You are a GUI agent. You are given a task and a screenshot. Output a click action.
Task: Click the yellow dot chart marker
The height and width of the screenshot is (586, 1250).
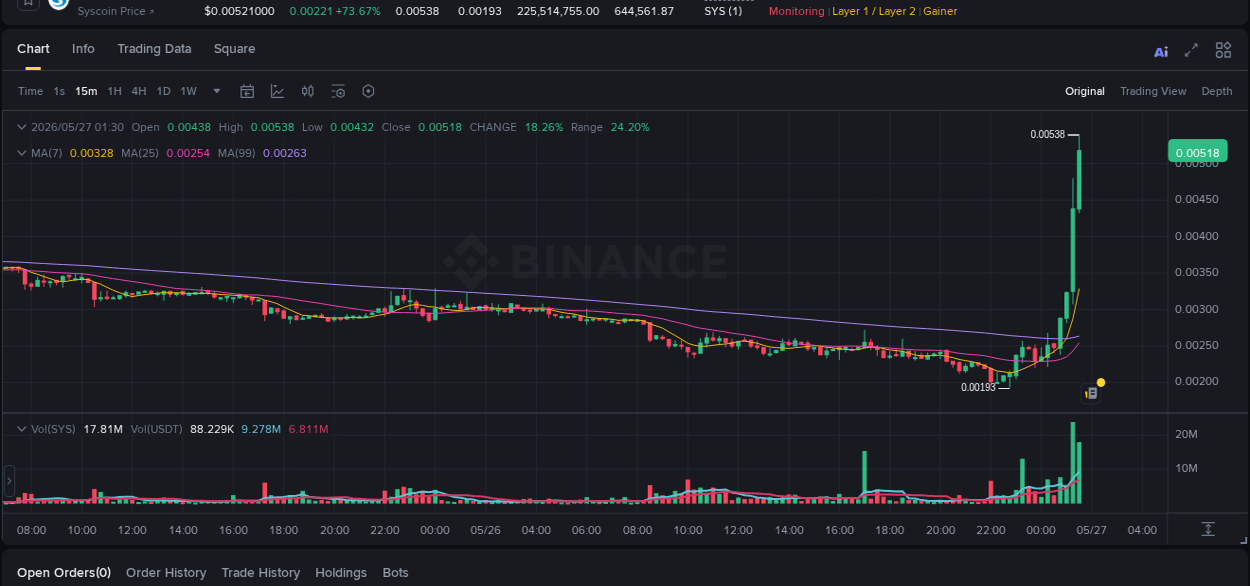tap(1101, 382)
